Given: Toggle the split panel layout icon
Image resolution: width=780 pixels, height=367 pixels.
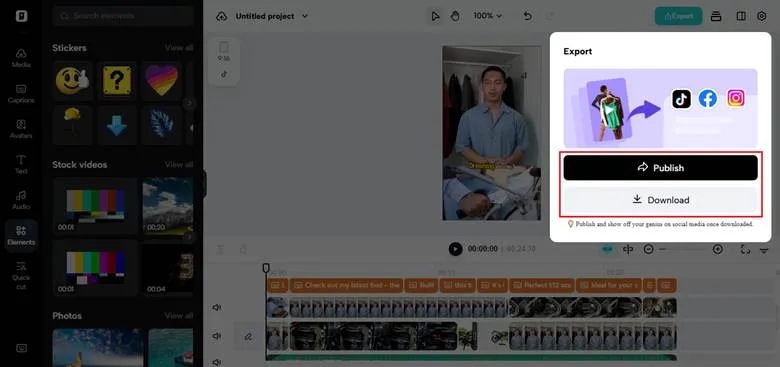Looking at the screenshot, I should coord(741,16).
